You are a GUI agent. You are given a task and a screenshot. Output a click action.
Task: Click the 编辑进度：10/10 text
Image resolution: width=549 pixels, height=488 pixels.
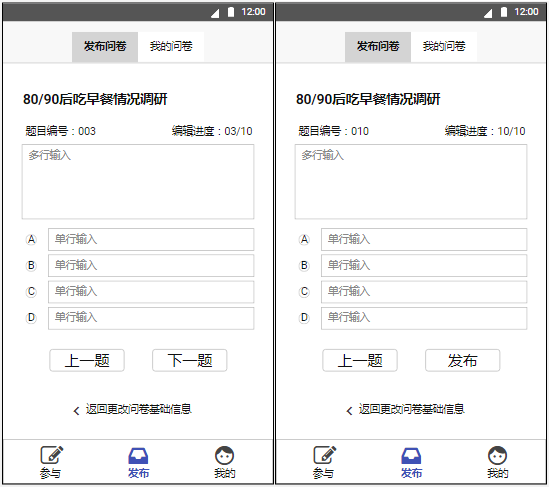tap(485, 131)
